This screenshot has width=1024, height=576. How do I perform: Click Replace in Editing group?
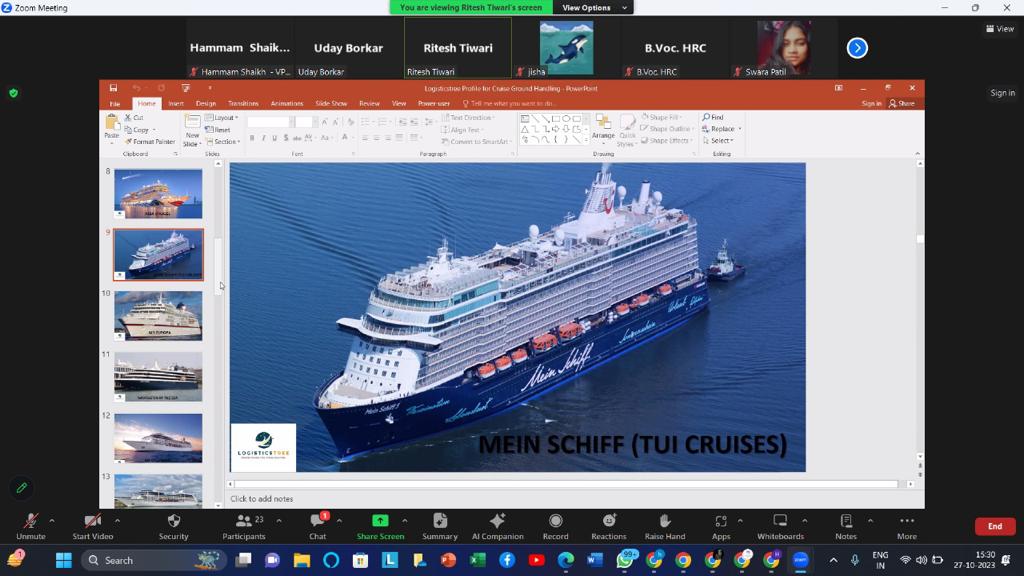pos(722,129)
